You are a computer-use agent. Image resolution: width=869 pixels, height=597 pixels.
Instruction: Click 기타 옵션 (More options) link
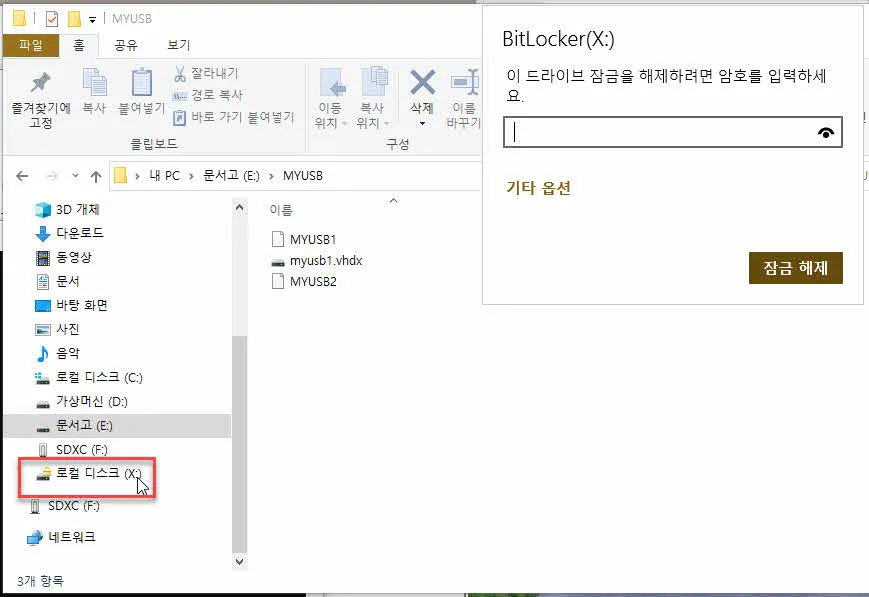(538, 188)
